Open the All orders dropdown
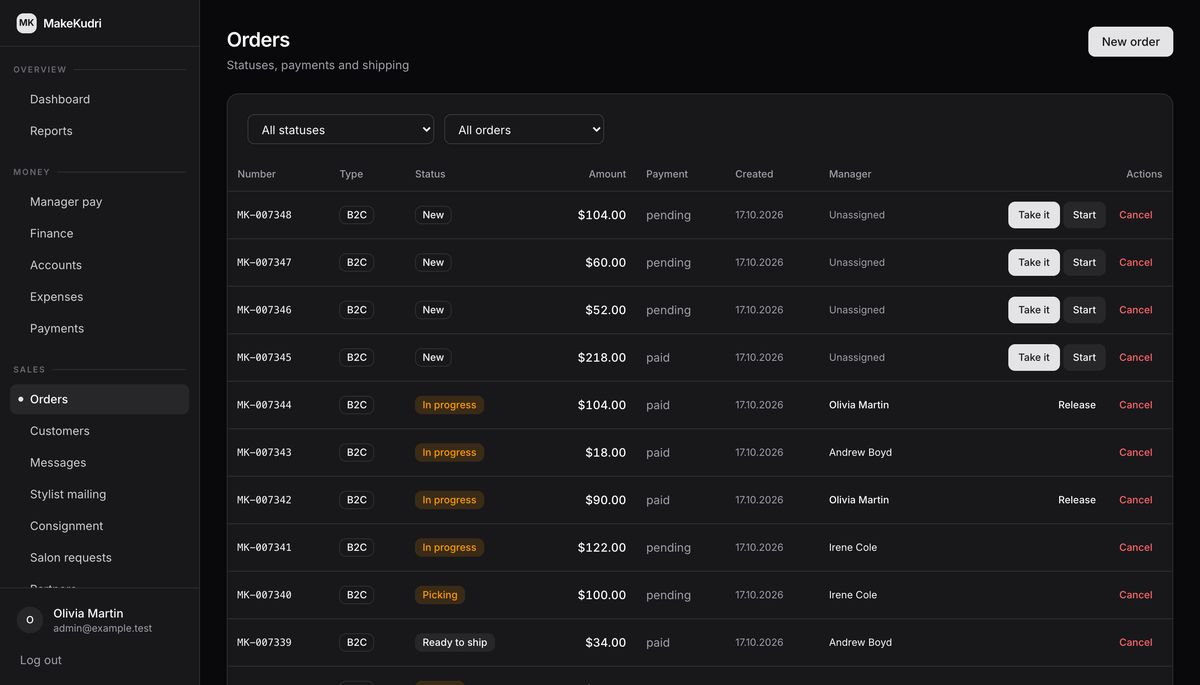 524,129
